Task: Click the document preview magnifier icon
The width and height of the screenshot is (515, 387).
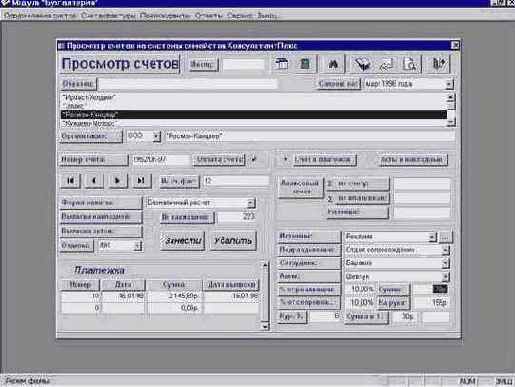Action: pos(410,64)
